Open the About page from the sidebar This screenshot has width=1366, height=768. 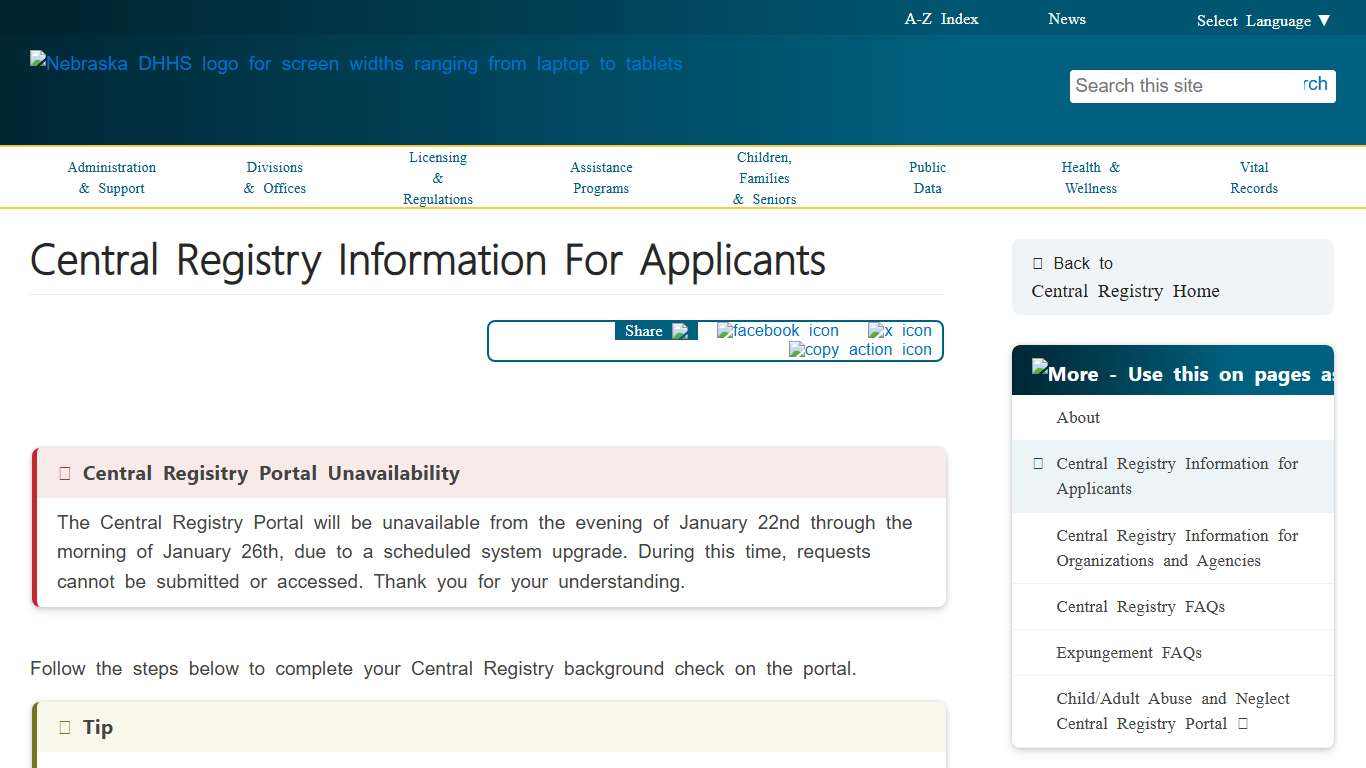[1077, 417]
